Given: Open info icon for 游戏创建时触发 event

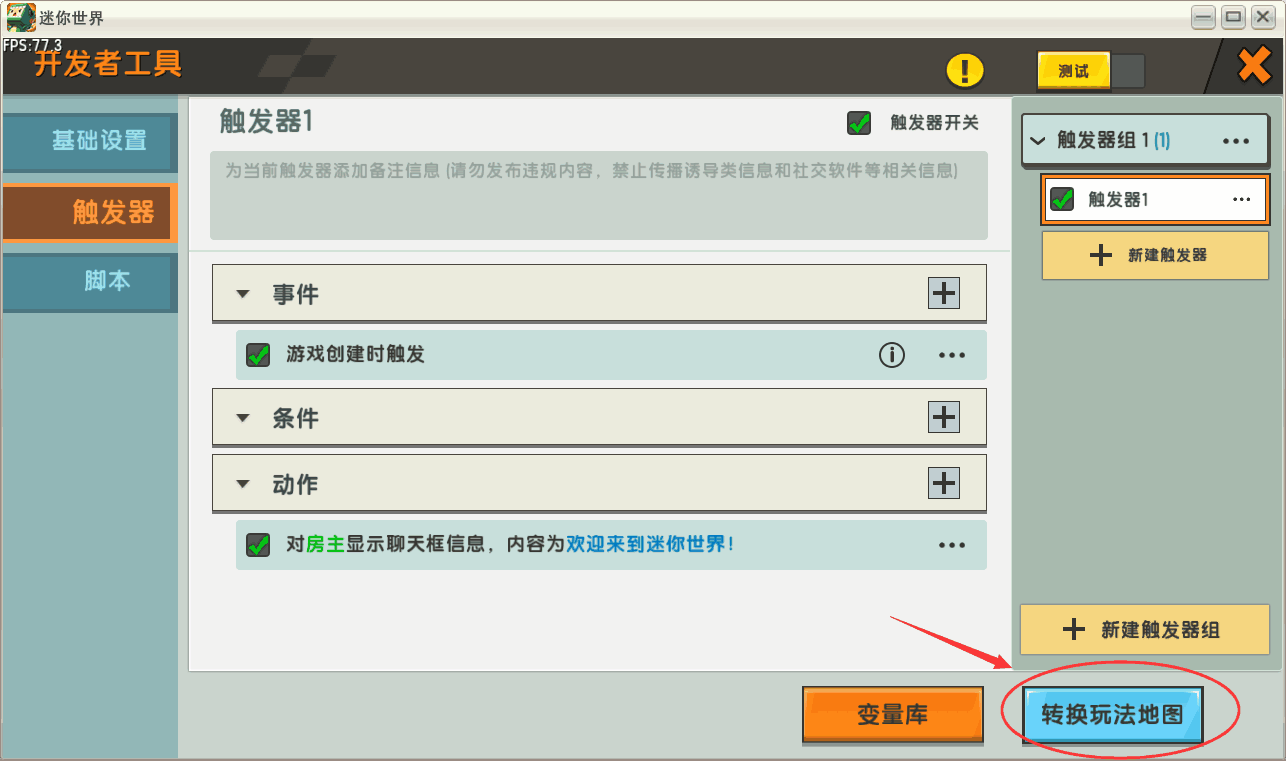Looking at the screenshot, I should (891, 355).
